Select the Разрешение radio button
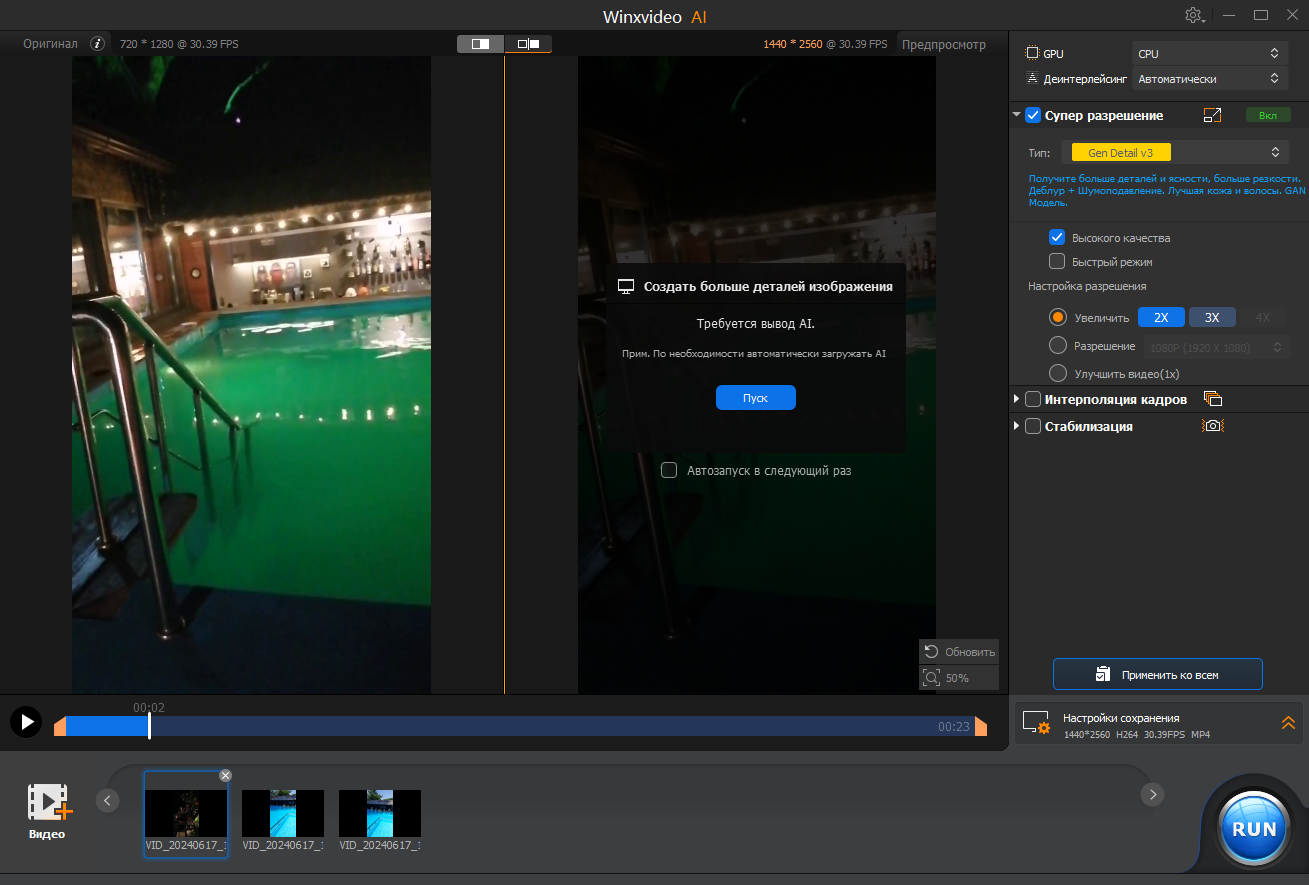 pos(1057,346)
